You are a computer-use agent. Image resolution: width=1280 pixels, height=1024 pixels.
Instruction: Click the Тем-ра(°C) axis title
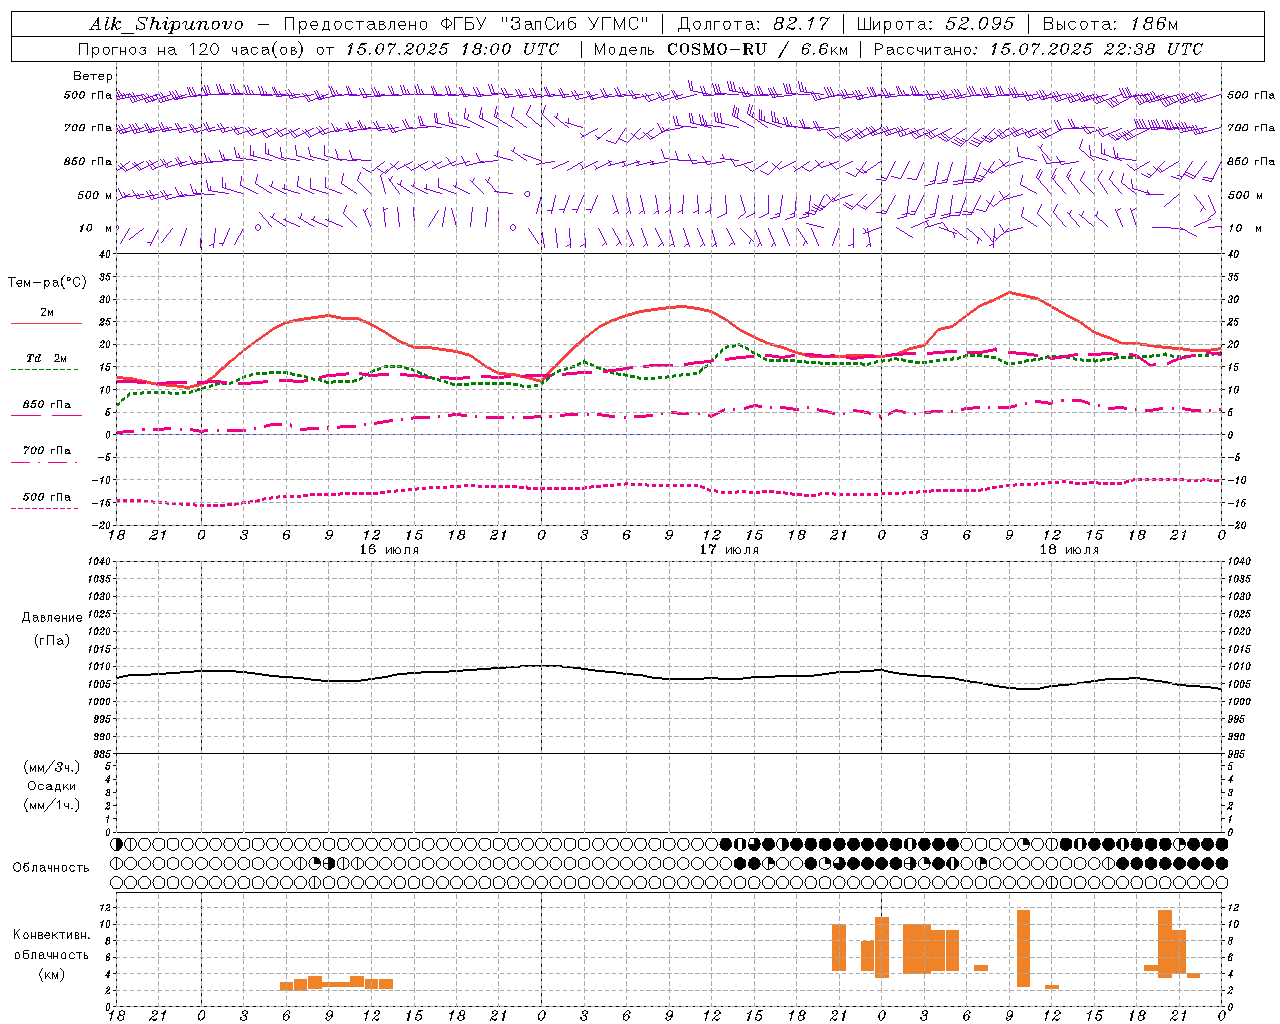tap(47, 283)
